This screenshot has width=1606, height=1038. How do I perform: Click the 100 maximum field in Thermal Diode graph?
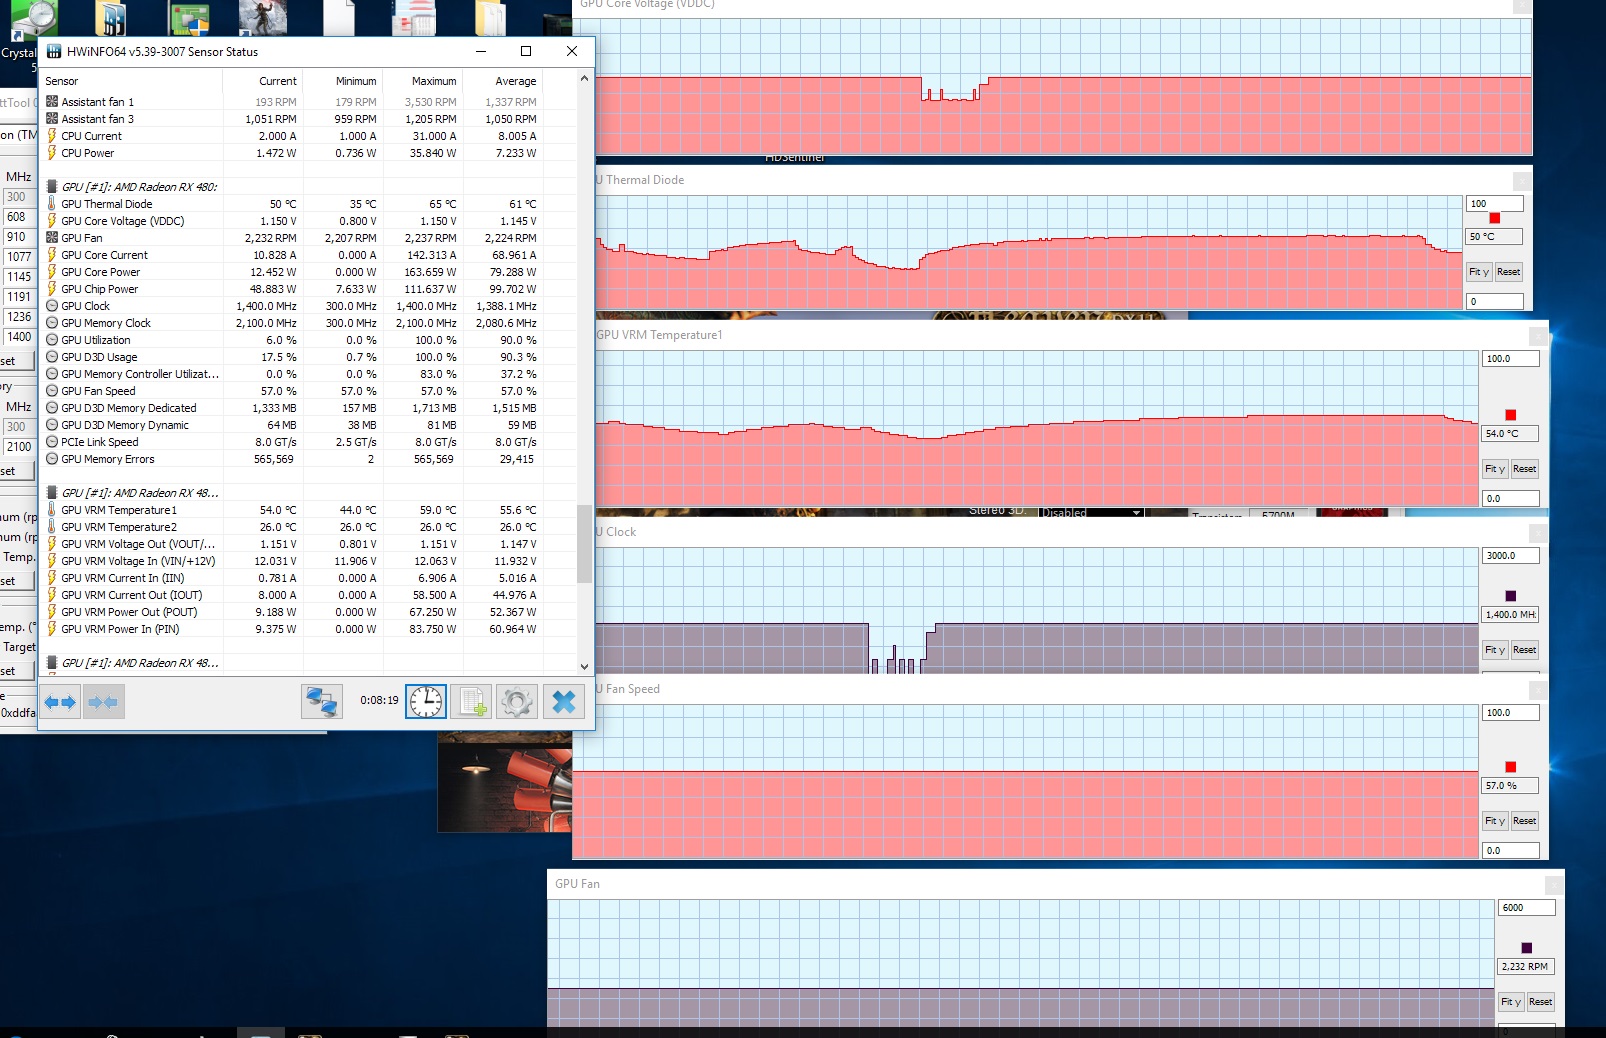[x=1495, y=204]
